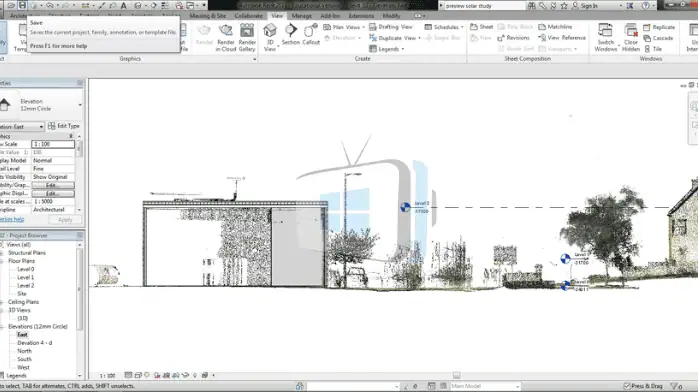698x392 pixels.
Task: Create a 3D View
Action: pyautogui.click(x=270, y=38)
